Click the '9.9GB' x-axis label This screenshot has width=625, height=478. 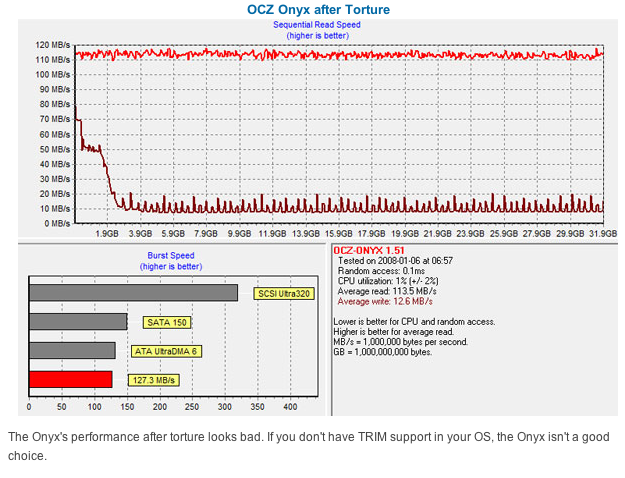pos(239,233)
